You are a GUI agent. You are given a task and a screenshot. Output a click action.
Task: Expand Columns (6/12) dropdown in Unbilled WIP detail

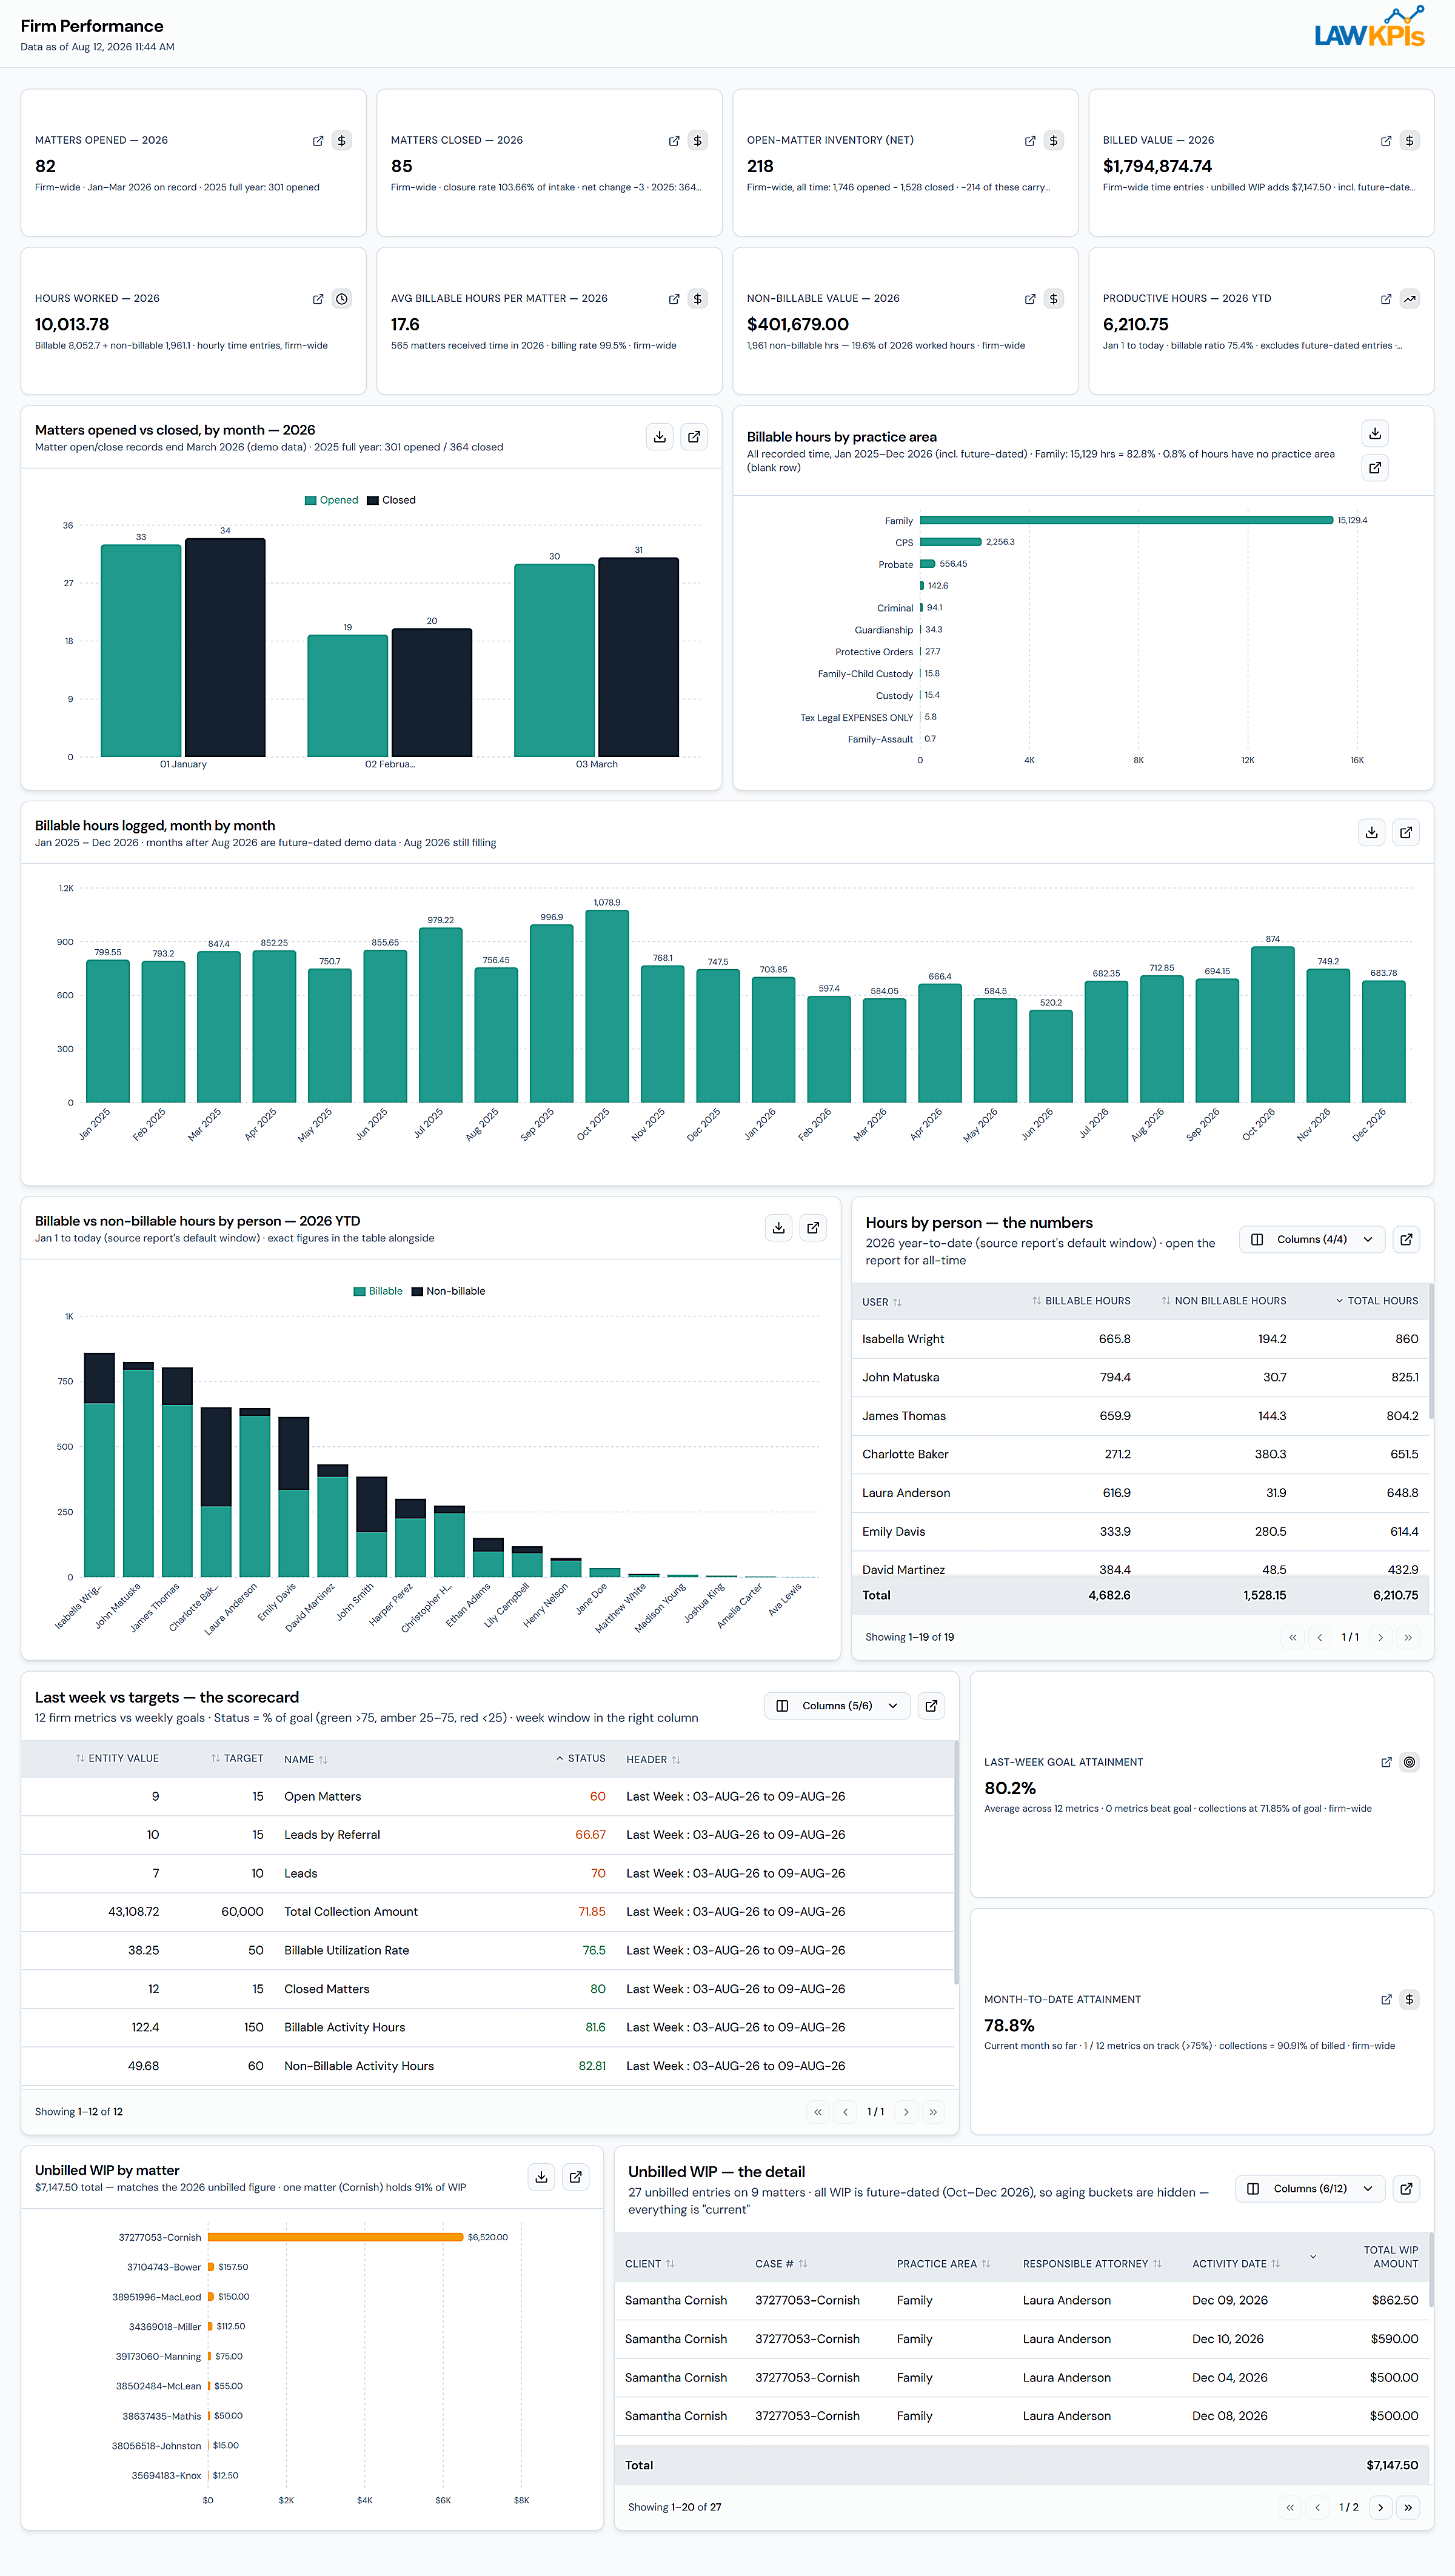1310,2189
